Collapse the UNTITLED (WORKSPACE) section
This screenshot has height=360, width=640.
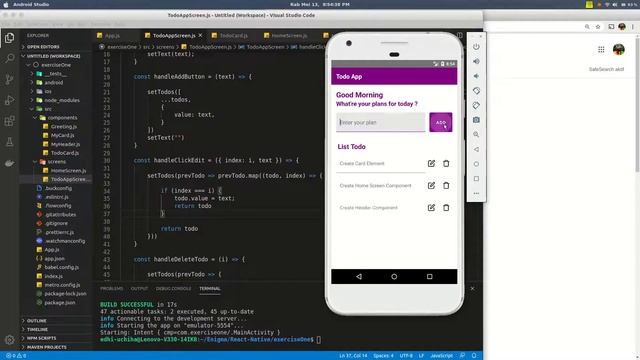tap(53, 56)
